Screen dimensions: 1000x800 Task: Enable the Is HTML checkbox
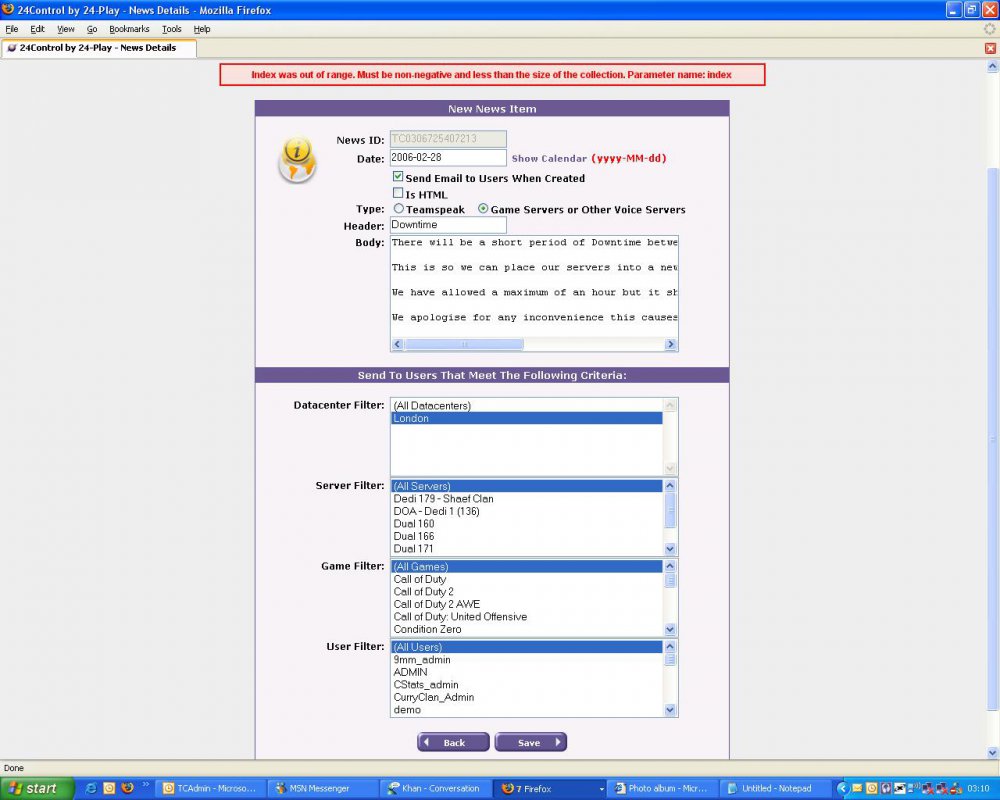pos(398,193)
